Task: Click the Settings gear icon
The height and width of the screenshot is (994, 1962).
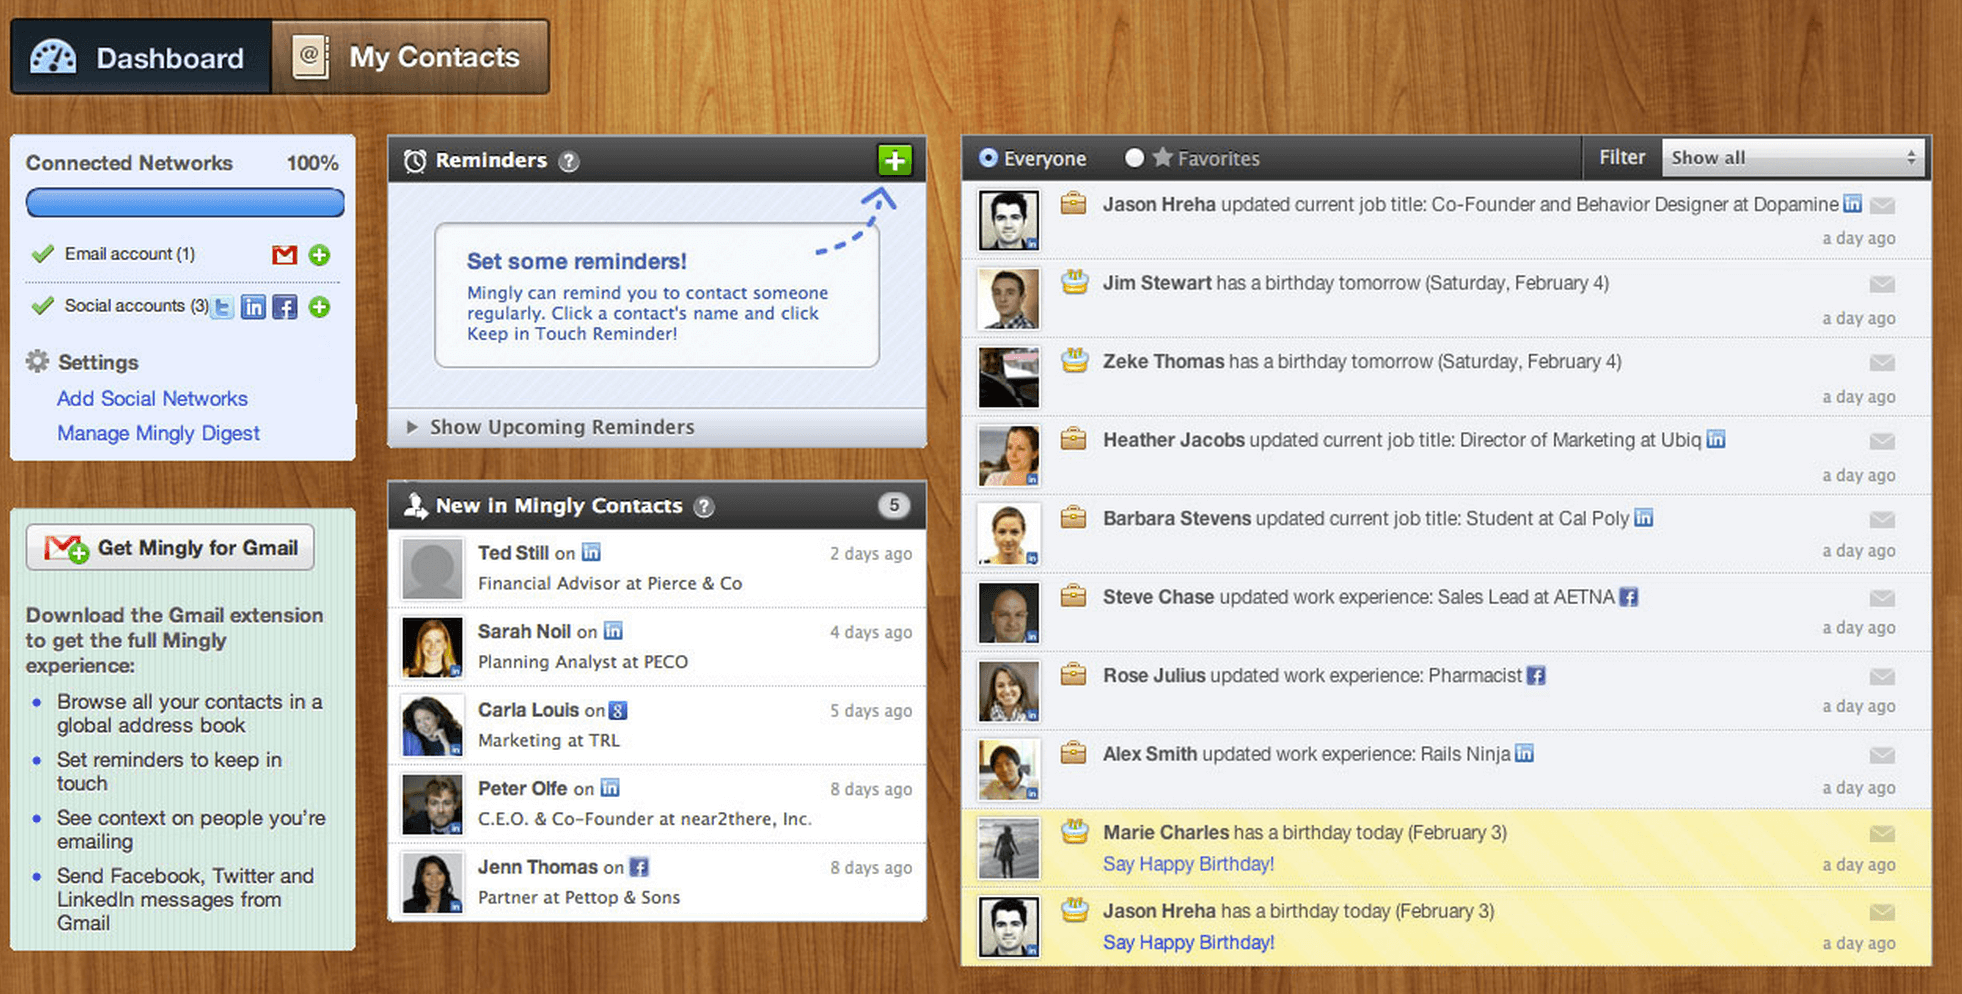Action: [38, 361]
